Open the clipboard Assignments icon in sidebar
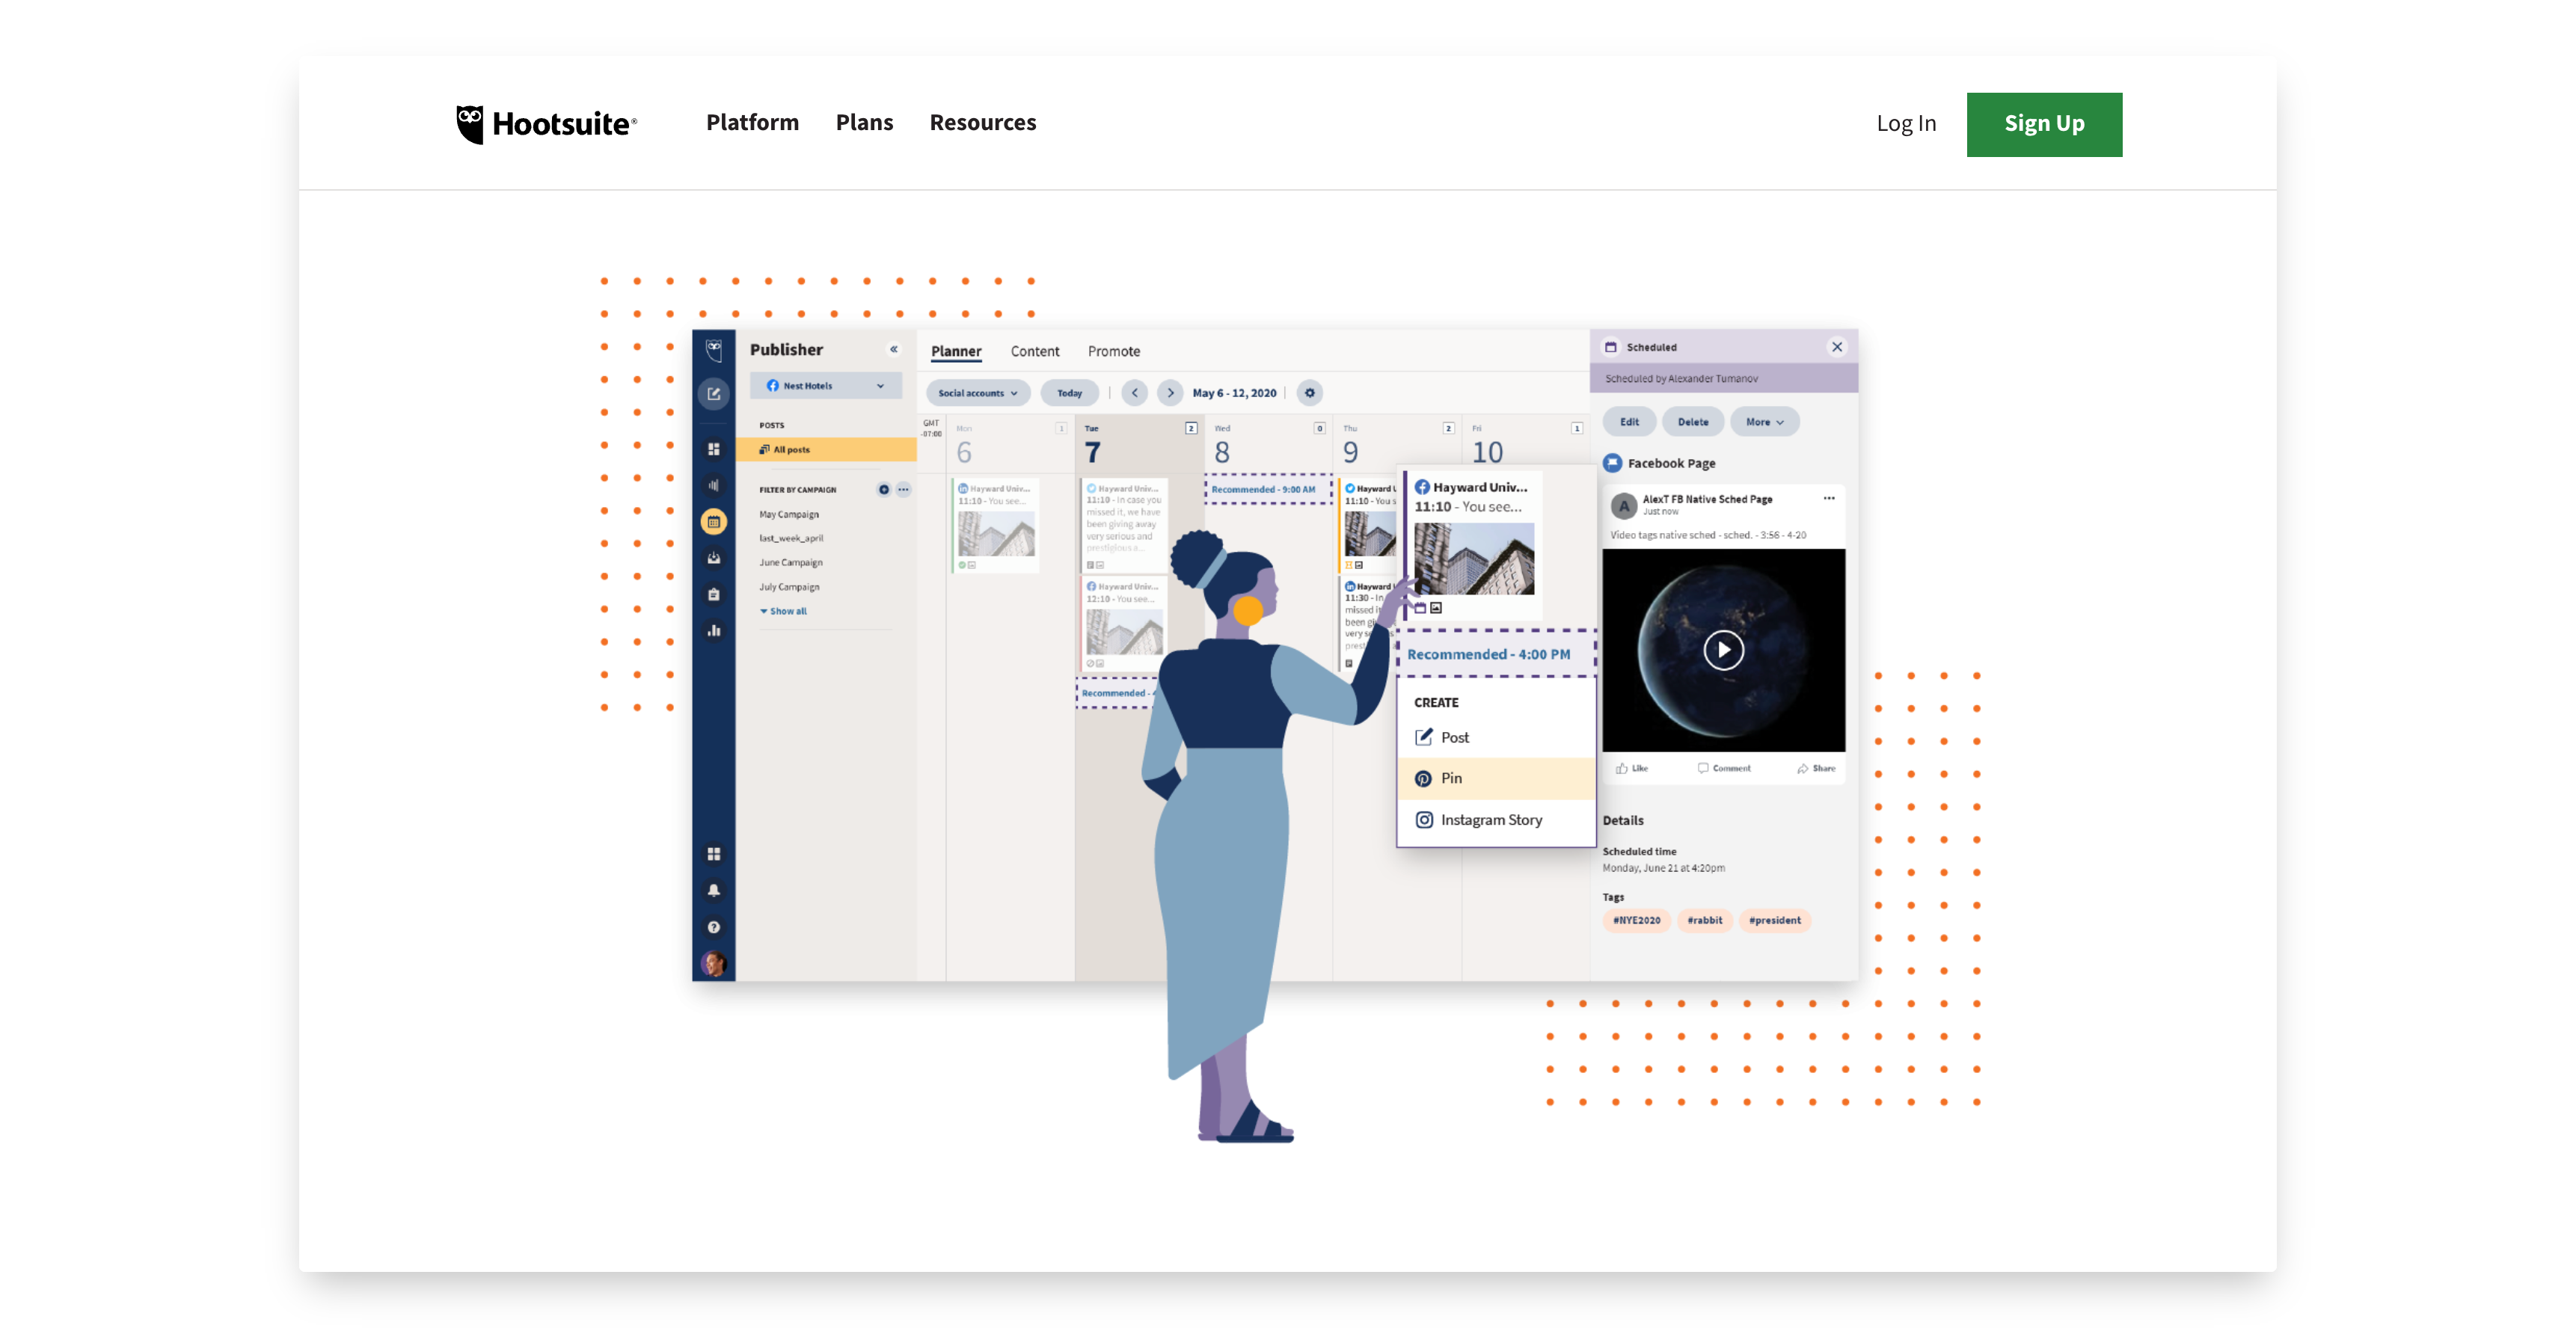Image resolution: width=2576 pixels, height=1328 pixels. (x=714, y=594)
